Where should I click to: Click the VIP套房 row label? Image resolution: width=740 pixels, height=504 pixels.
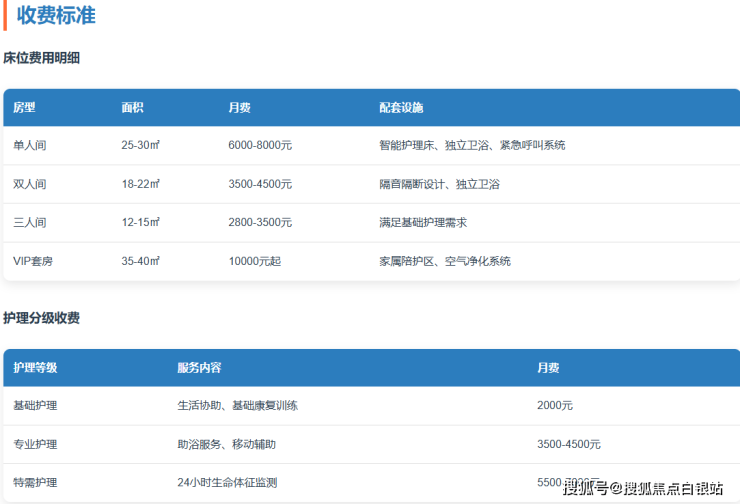(x=32, y=261)
